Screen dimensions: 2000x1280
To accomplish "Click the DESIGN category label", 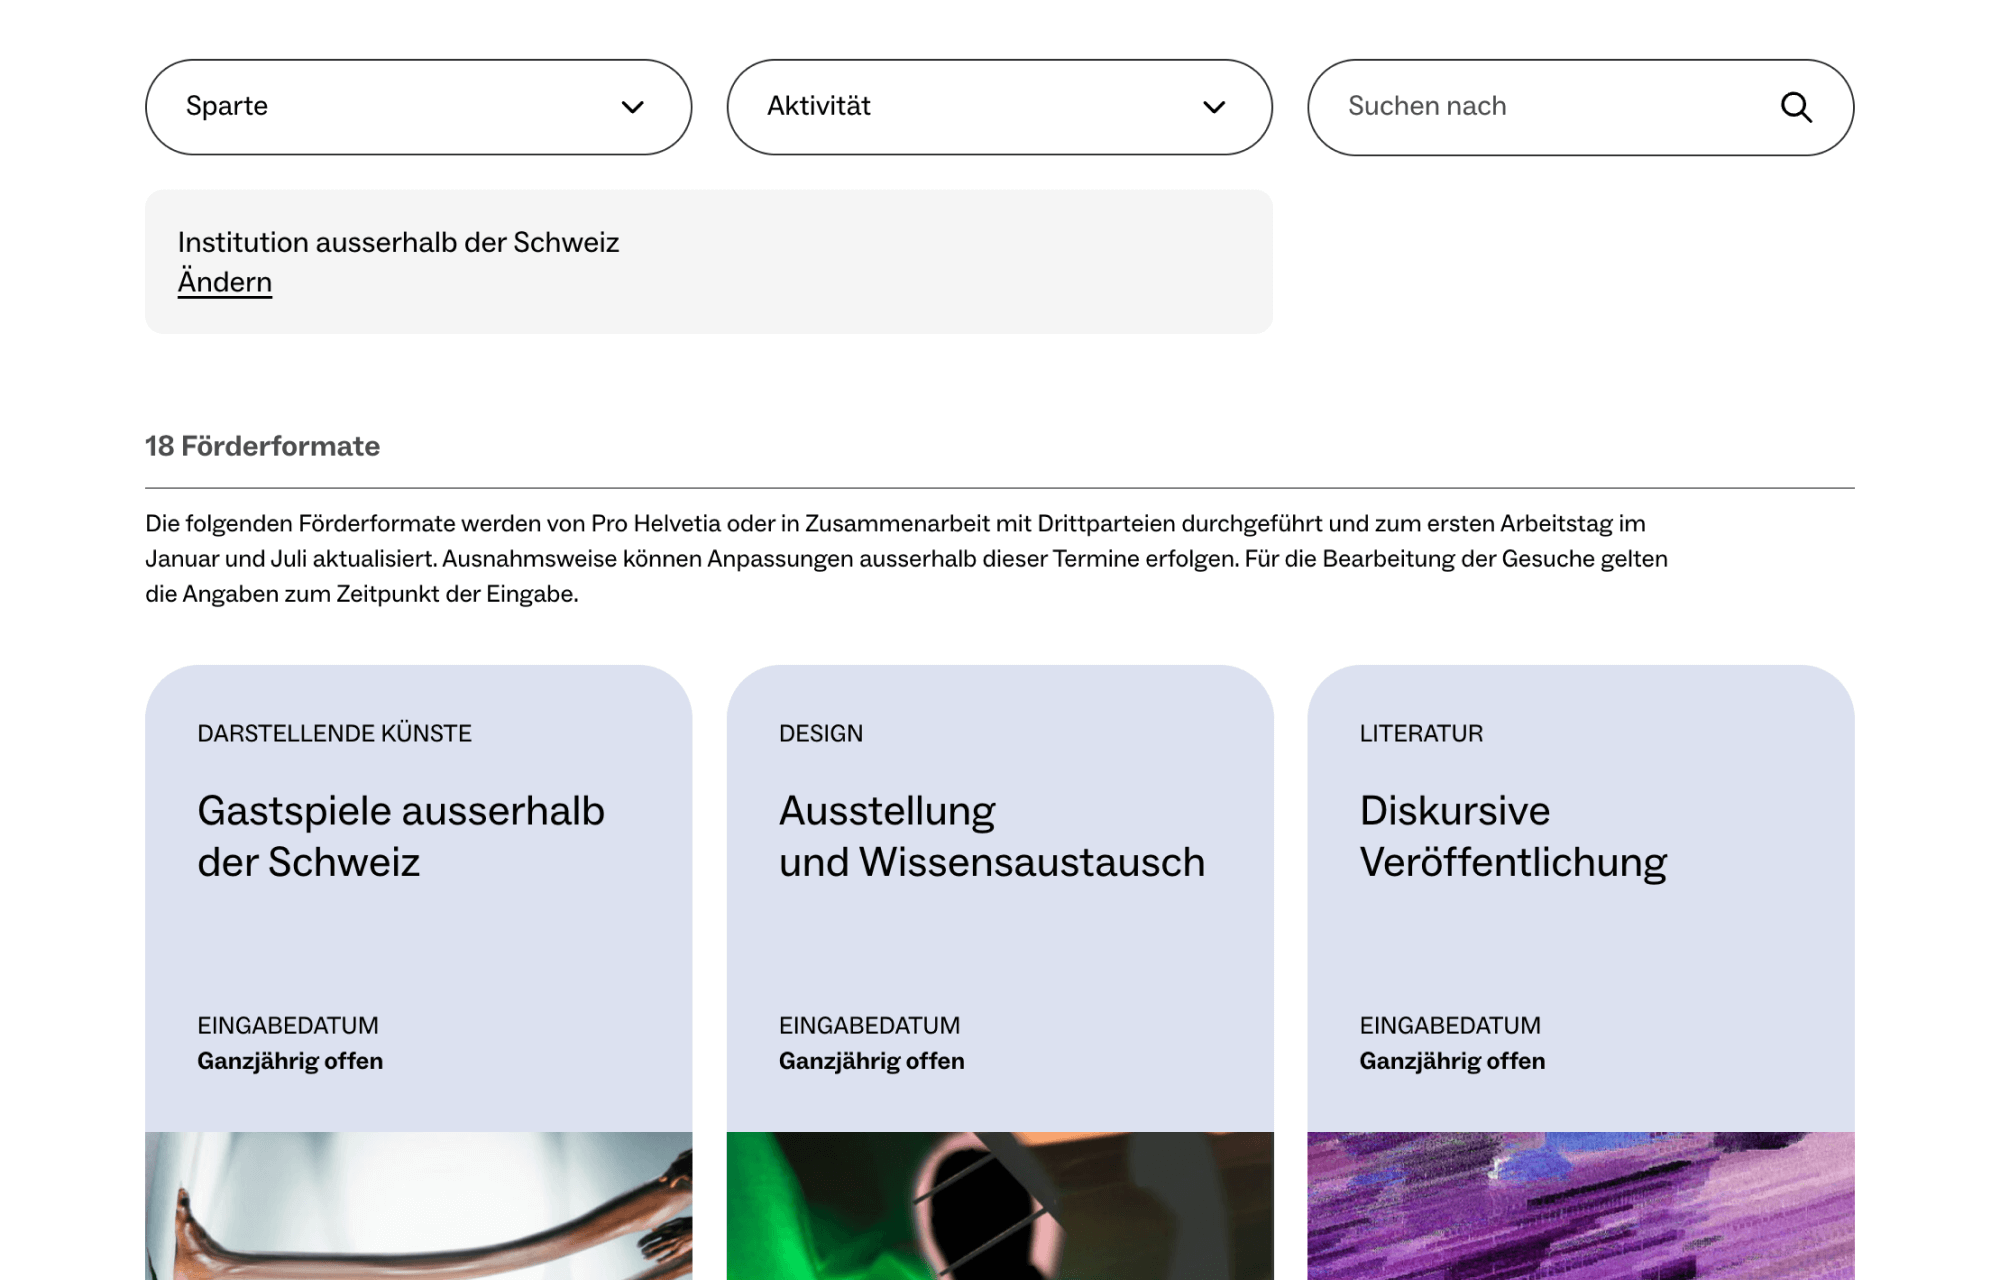I will 820,733.
